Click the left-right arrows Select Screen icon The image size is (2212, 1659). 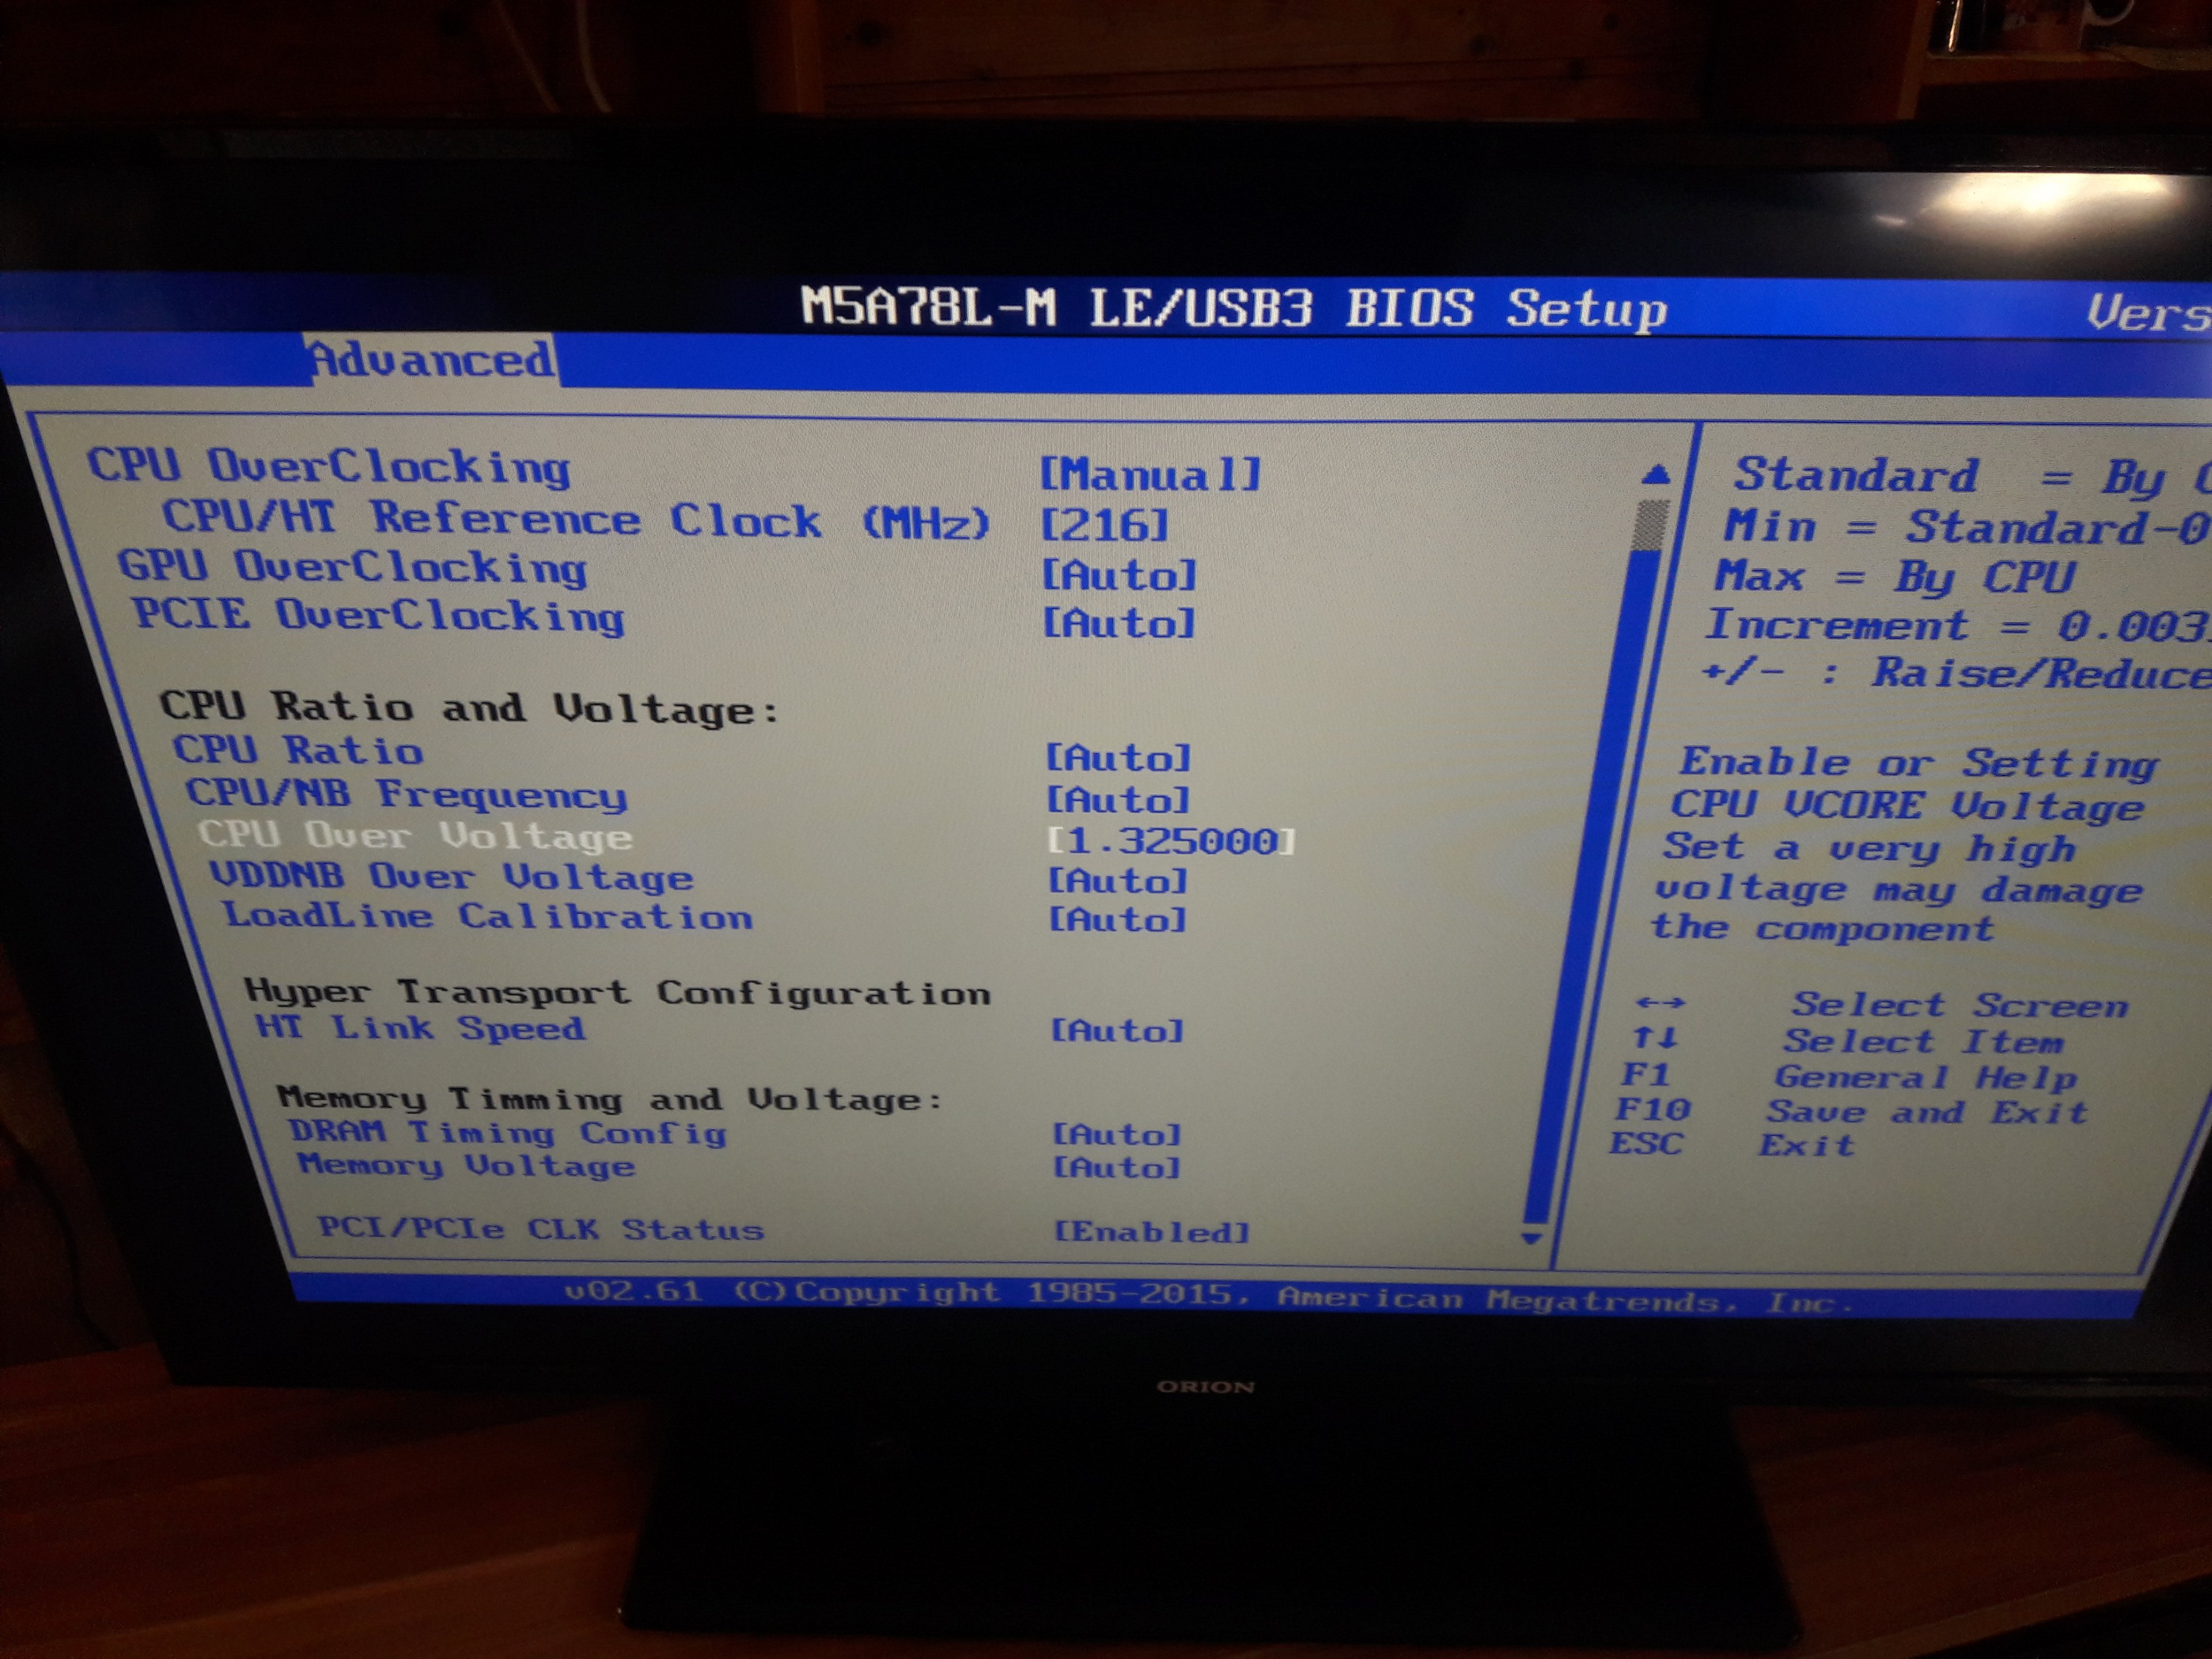tap(1660, 1002)
